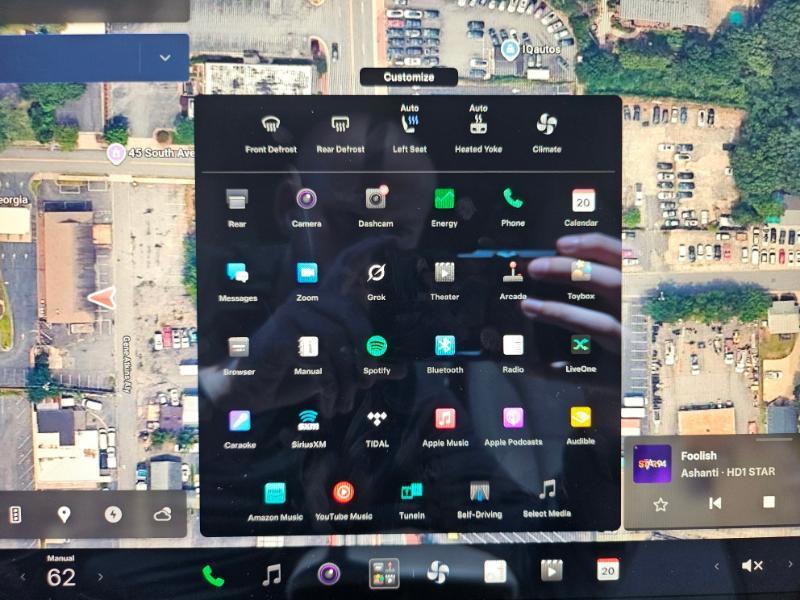800x600 pixels.
Task: Open the Radio app
Action: (513, 354)
